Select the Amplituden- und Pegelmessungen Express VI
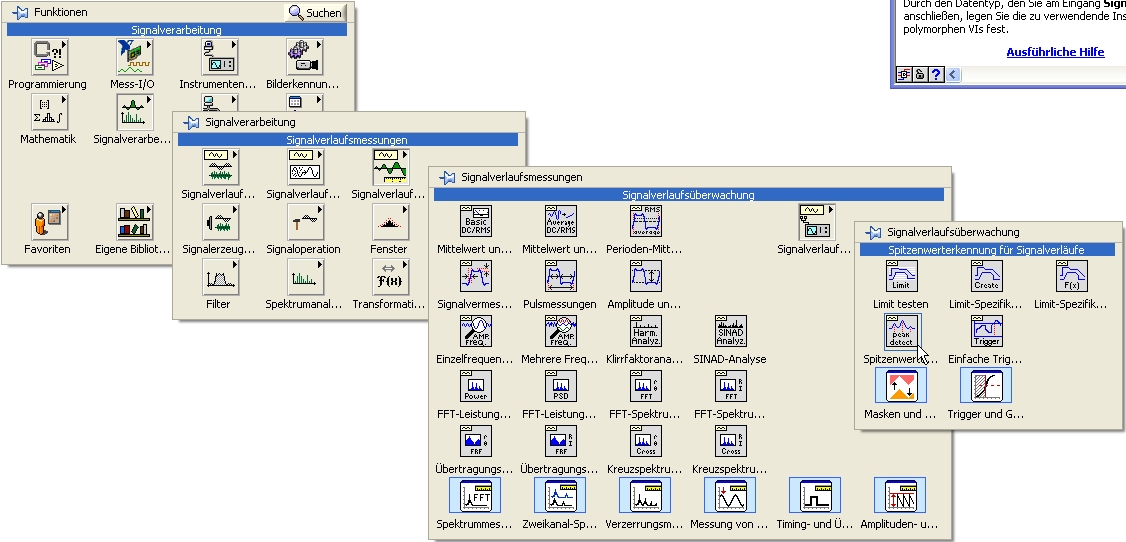1126x542 pixels. click(900, 495)
